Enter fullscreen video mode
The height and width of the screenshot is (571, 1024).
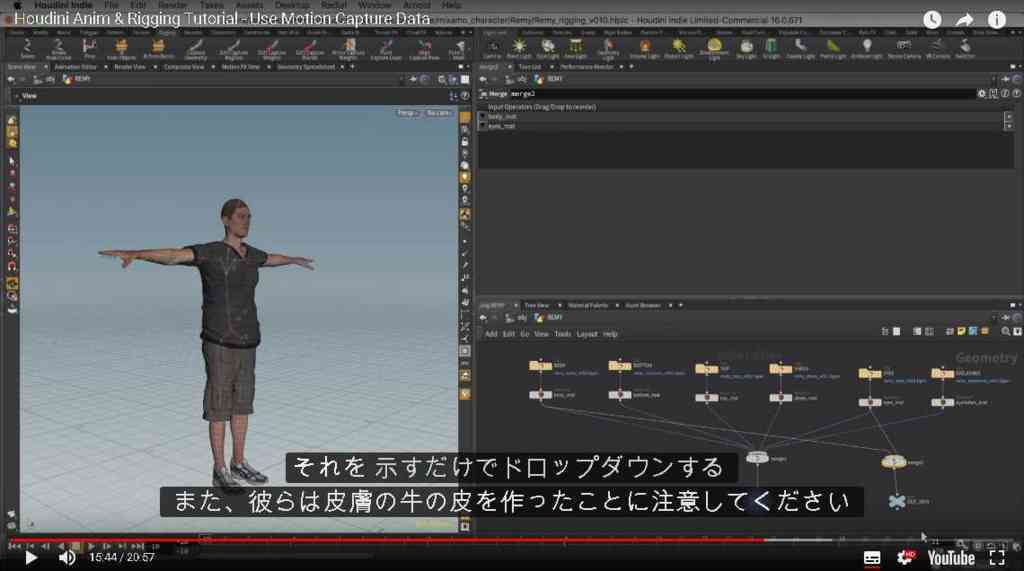pos(997,557)
